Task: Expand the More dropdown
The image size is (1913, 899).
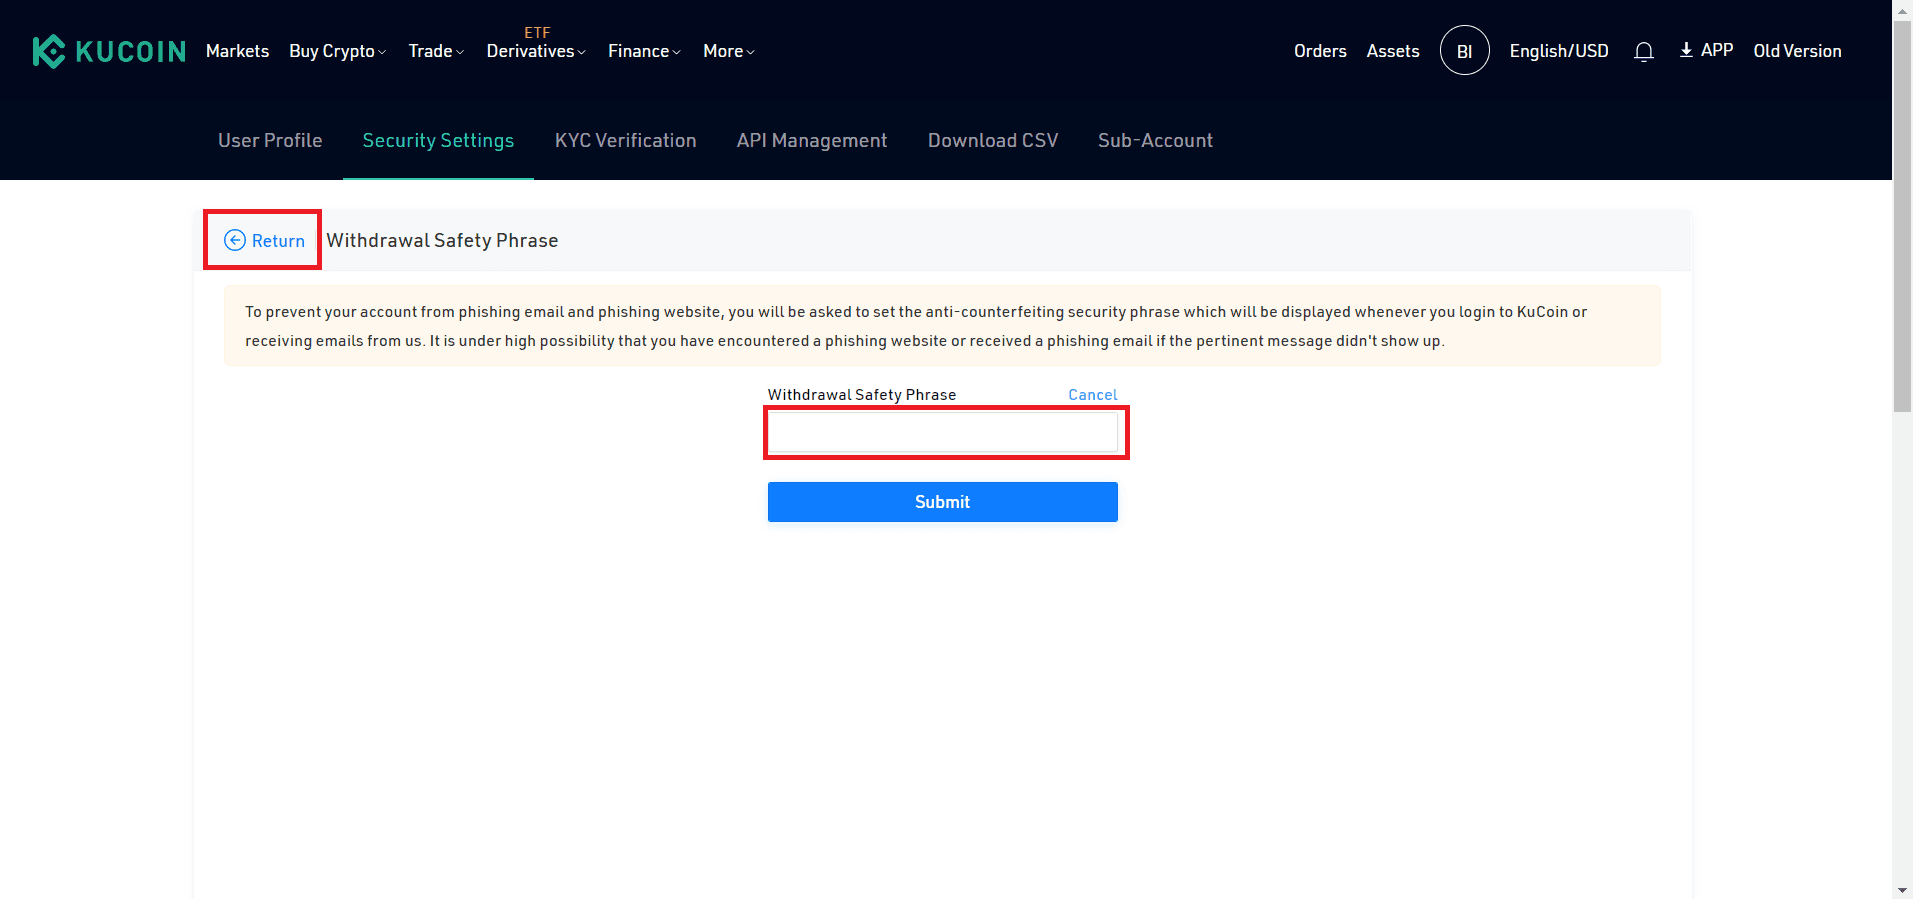Action: pyautogui.click(x=729, y=51)
